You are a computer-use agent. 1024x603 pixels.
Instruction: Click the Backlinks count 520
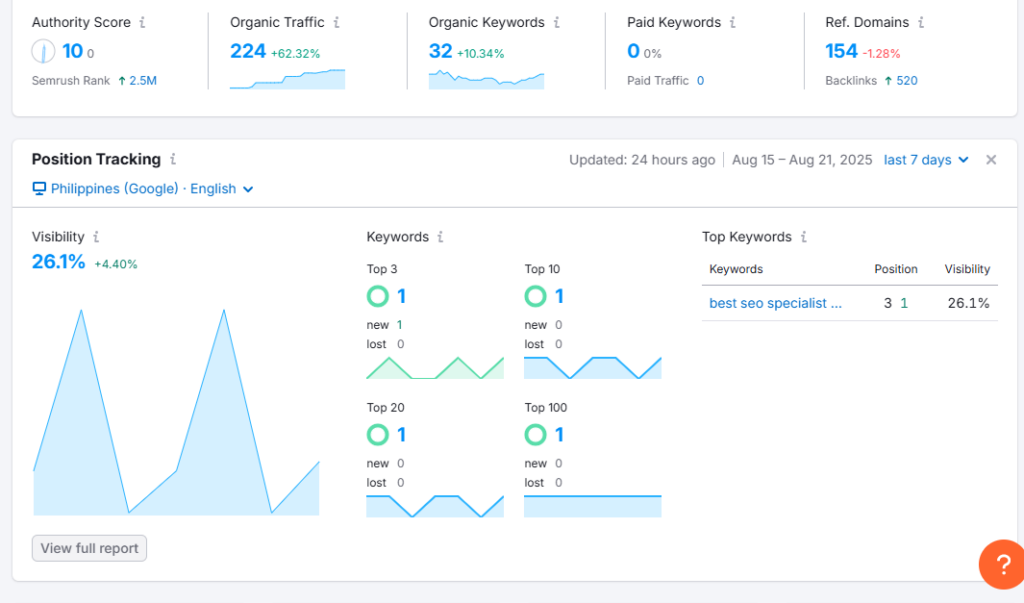[906, 80]
